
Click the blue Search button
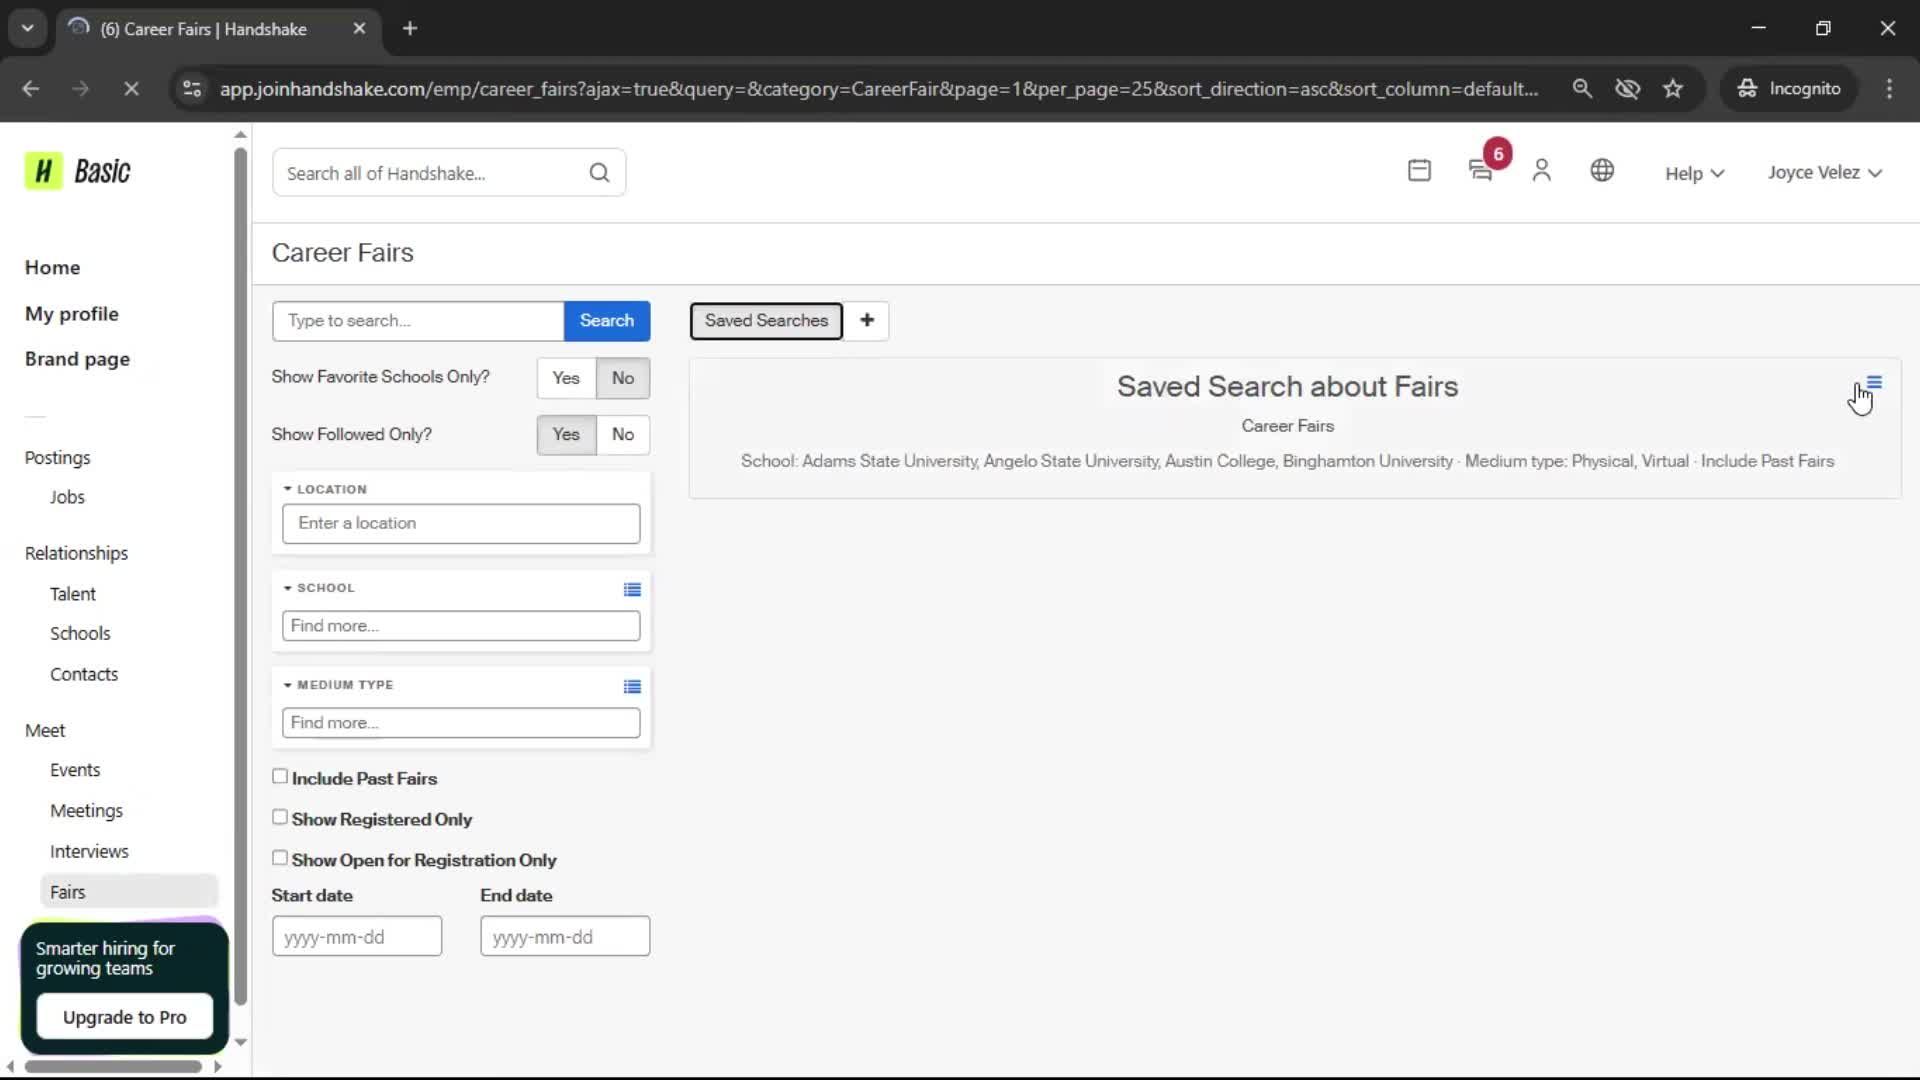click(x=607, y=321)
